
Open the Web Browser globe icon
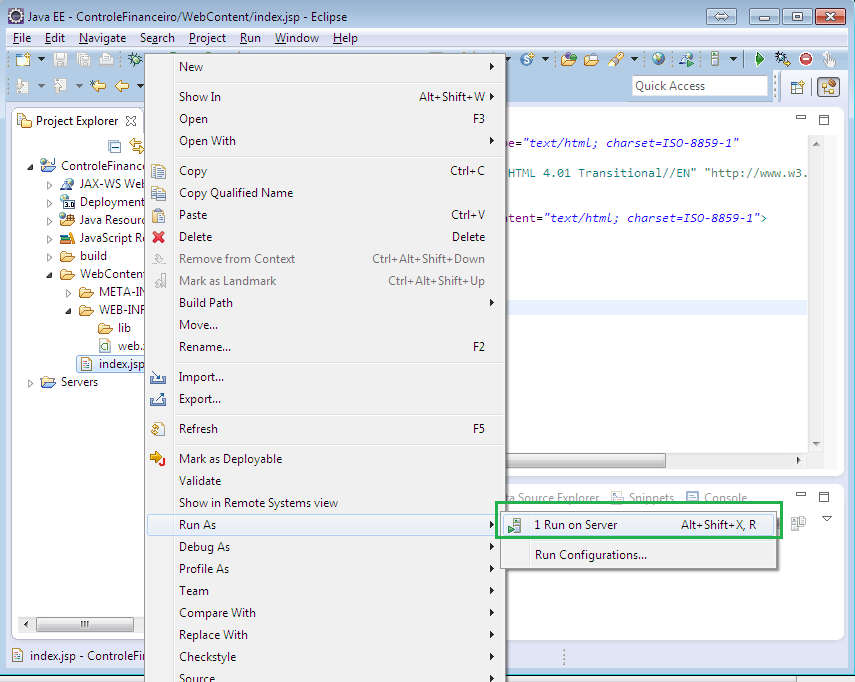click(658, 59)
